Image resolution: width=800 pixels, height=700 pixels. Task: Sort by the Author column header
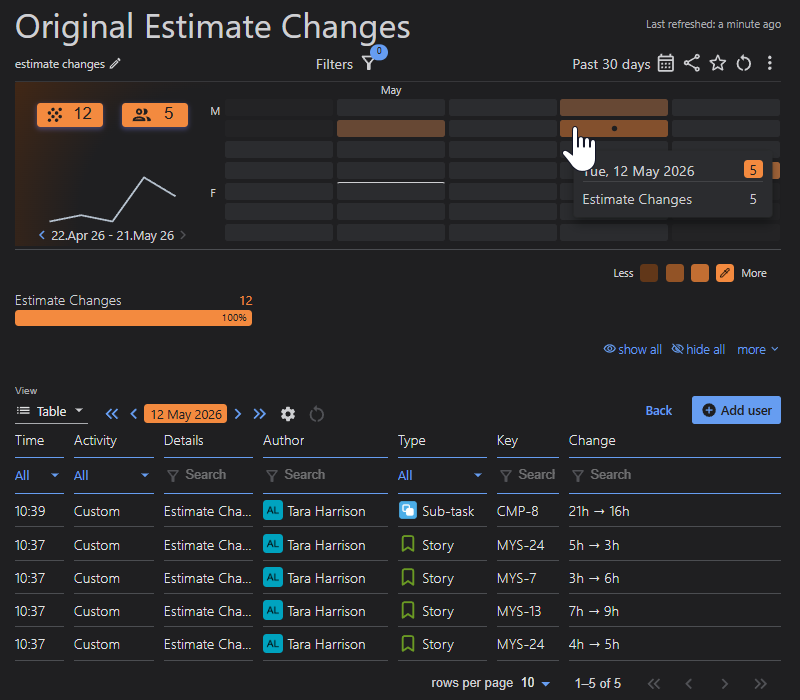[x=284, y=440]
